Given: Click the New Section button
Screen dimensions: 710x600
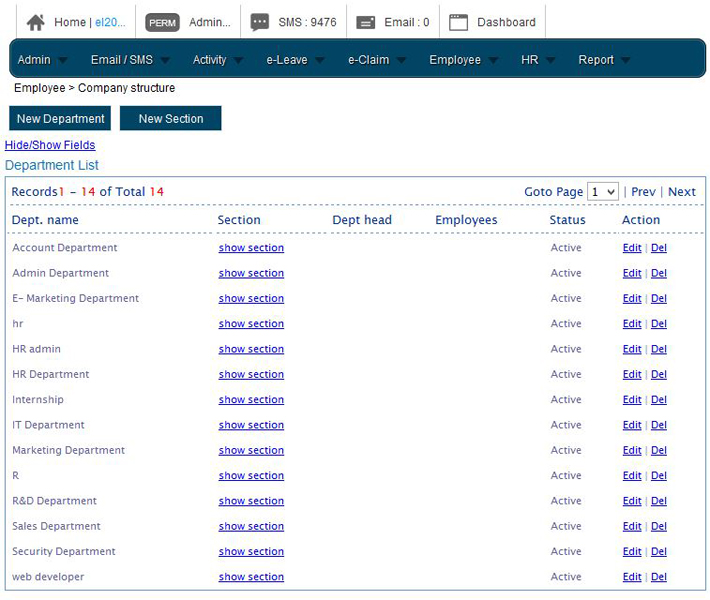Looking at the screenshot, I should coord(171,118).
